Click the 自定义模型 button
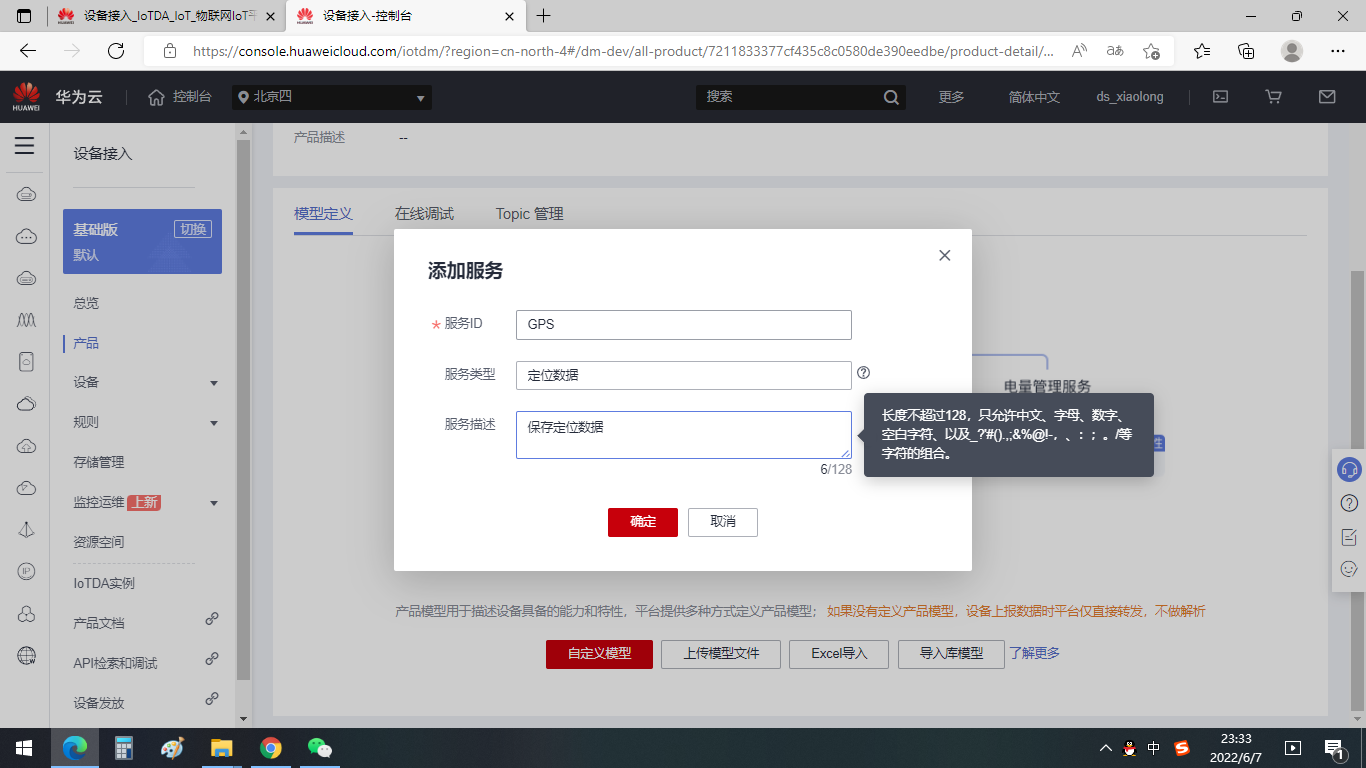 (600, 654)
